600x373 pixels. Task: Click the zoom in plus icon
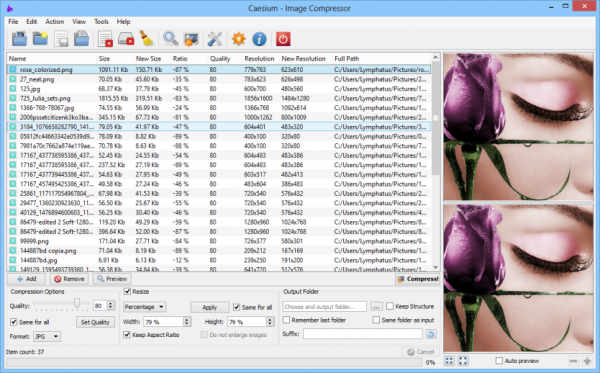[587, 361]
